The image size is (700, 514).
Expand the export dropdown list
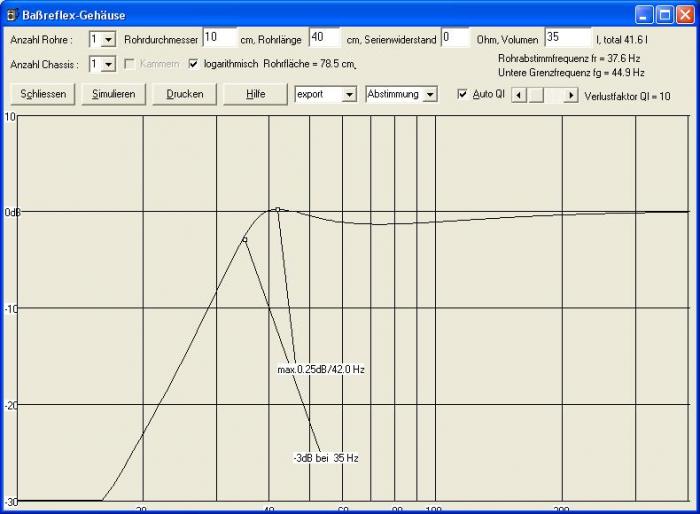[349, 94]
